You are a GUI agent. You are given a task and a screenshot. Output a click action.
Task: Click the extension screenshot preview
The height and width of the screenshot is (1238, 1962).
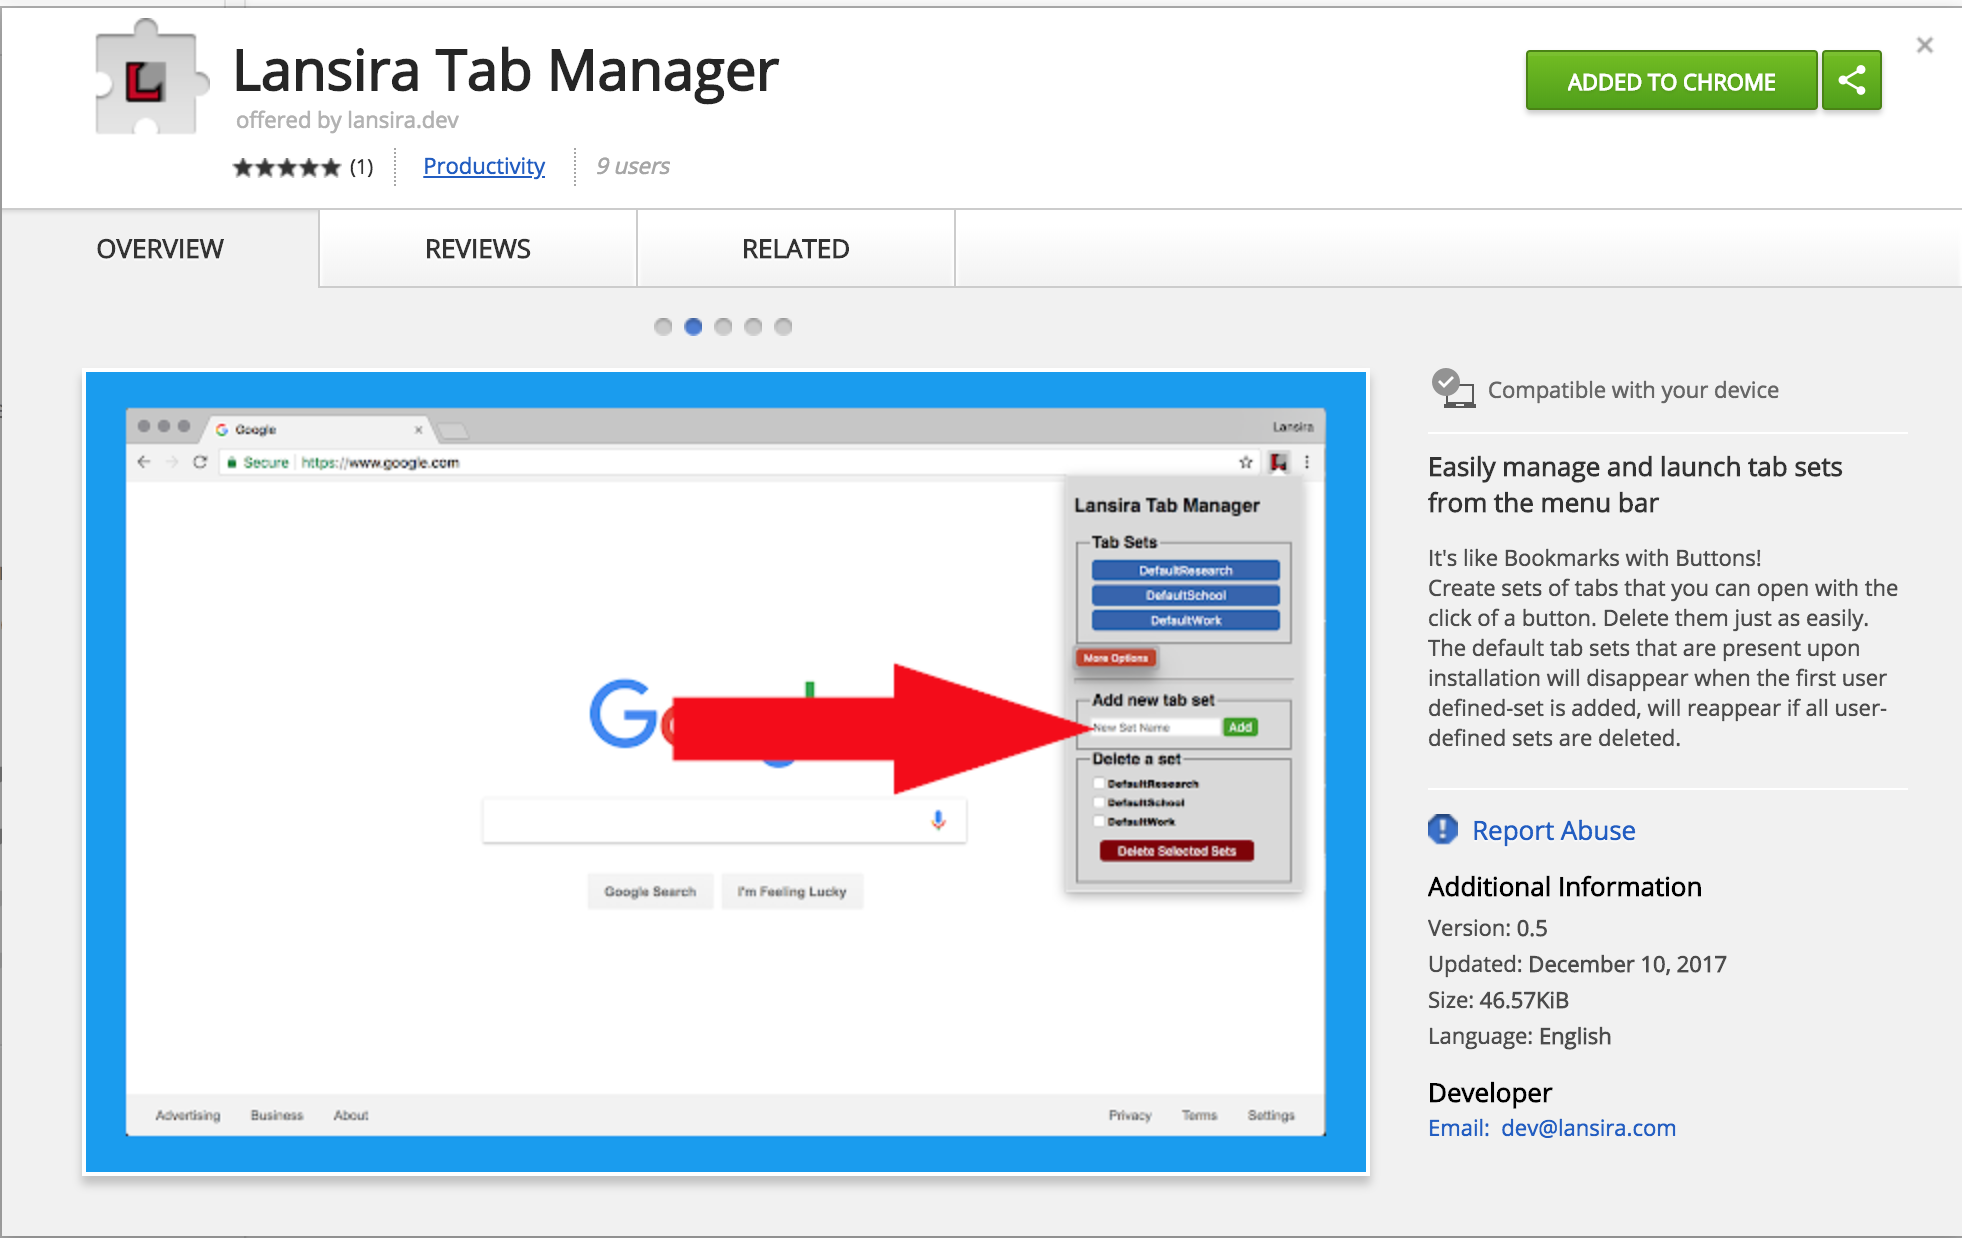[x=726, y=772]
